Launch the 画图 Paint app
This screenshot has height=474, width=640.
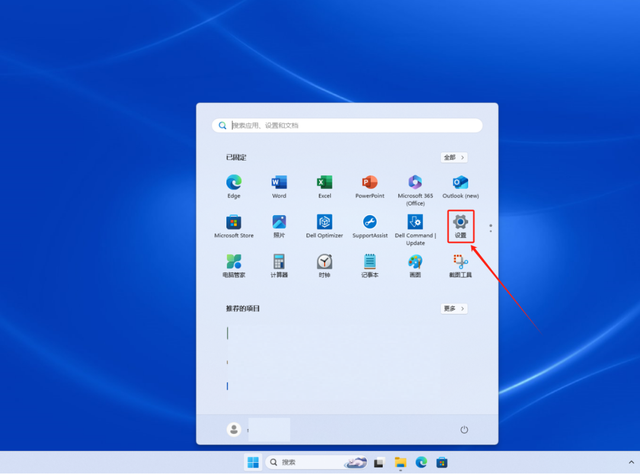(x=415, y=266)
